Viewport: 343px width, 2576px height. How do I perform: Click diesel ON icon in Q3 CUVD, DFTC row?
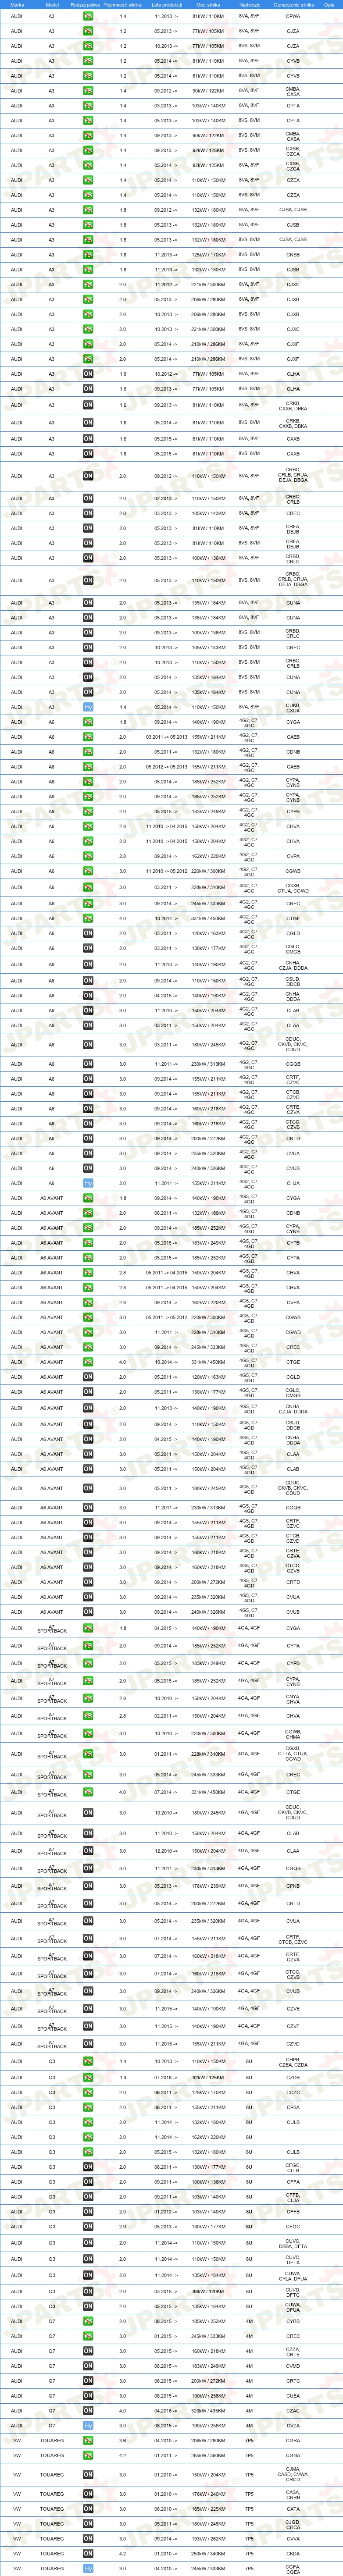pyautogui.click(x=88, y=2291)
